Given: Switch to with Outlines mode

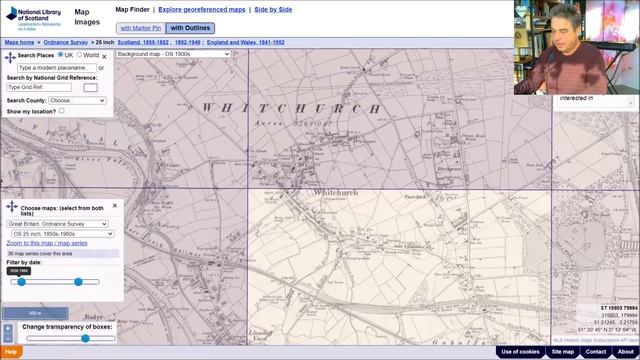Looking at the screenshot, I should 190,28.
